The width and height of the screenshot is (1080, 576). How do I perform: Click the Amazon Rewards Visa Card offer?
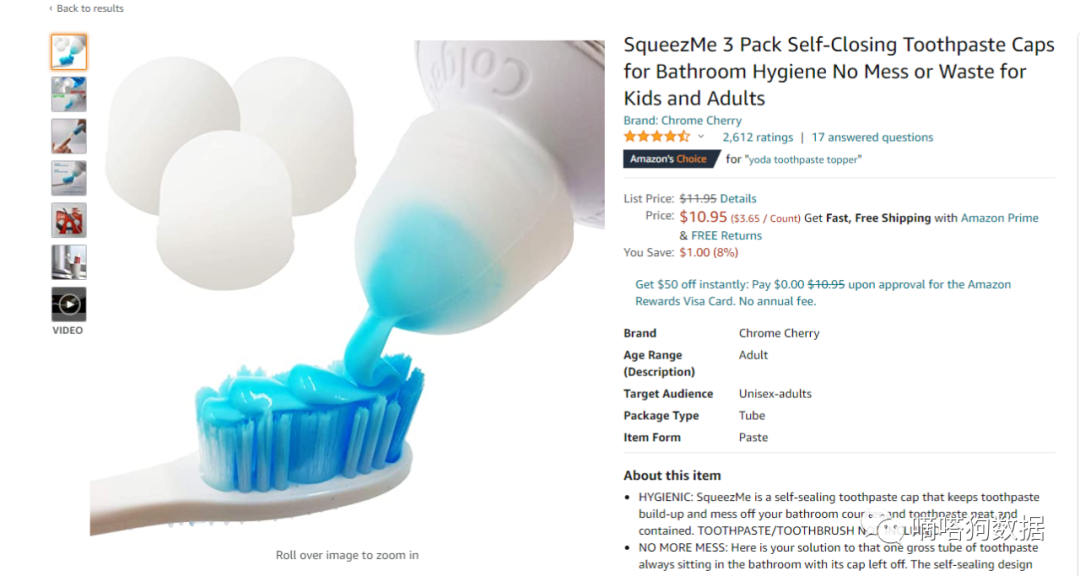pos(823,293)
